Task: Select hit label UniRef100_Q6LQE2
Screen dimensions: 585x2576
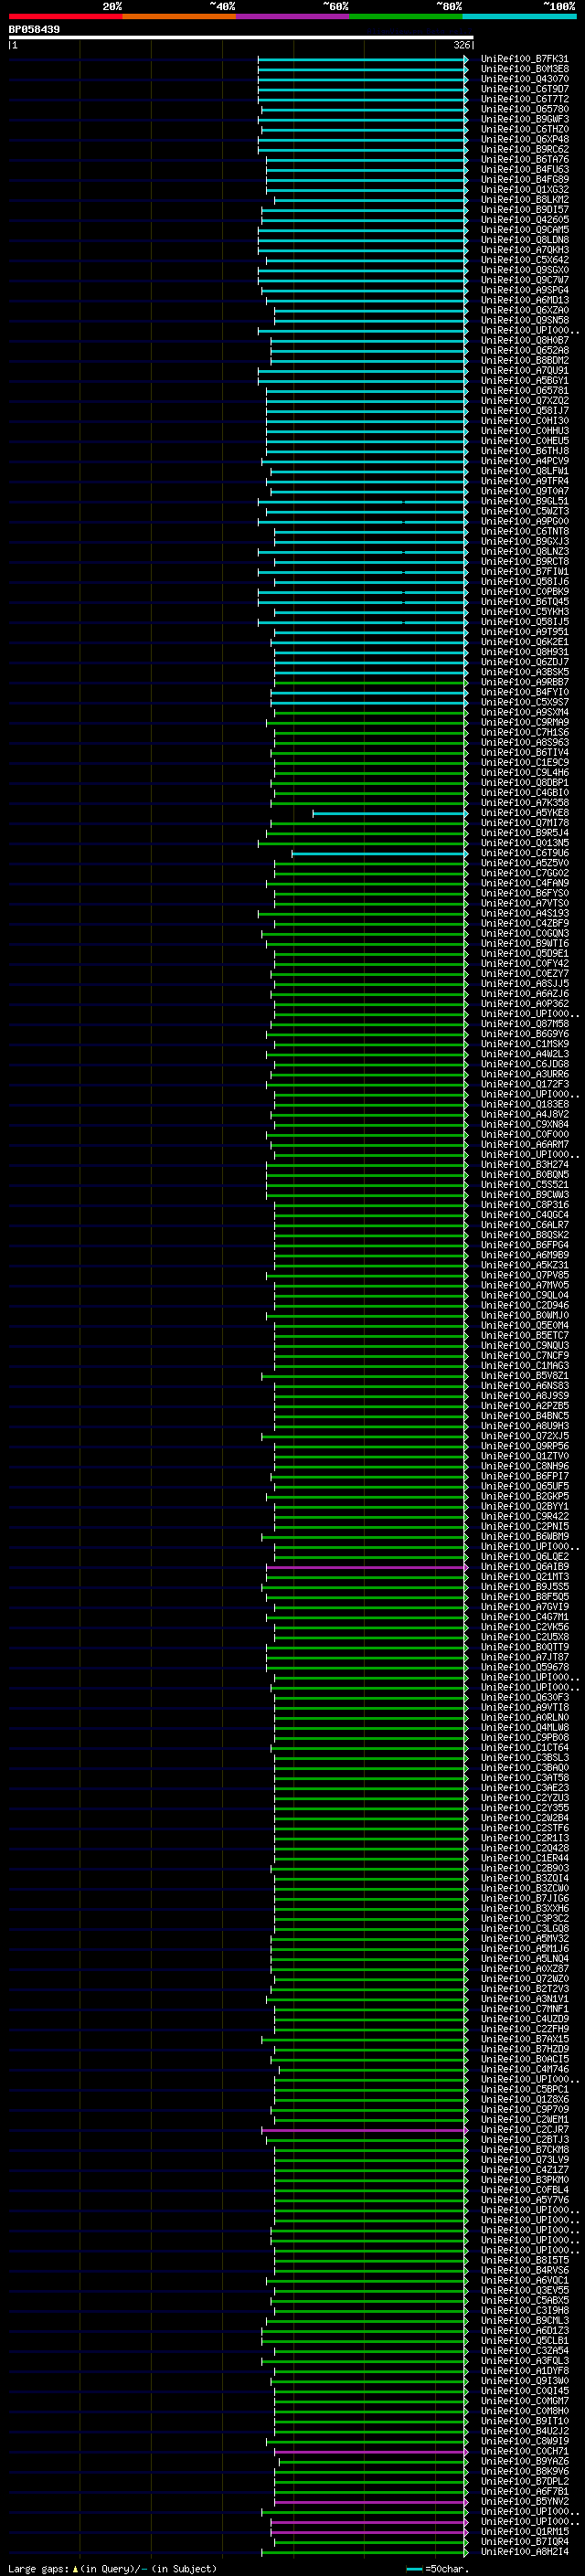Action: pos(525,1557)
